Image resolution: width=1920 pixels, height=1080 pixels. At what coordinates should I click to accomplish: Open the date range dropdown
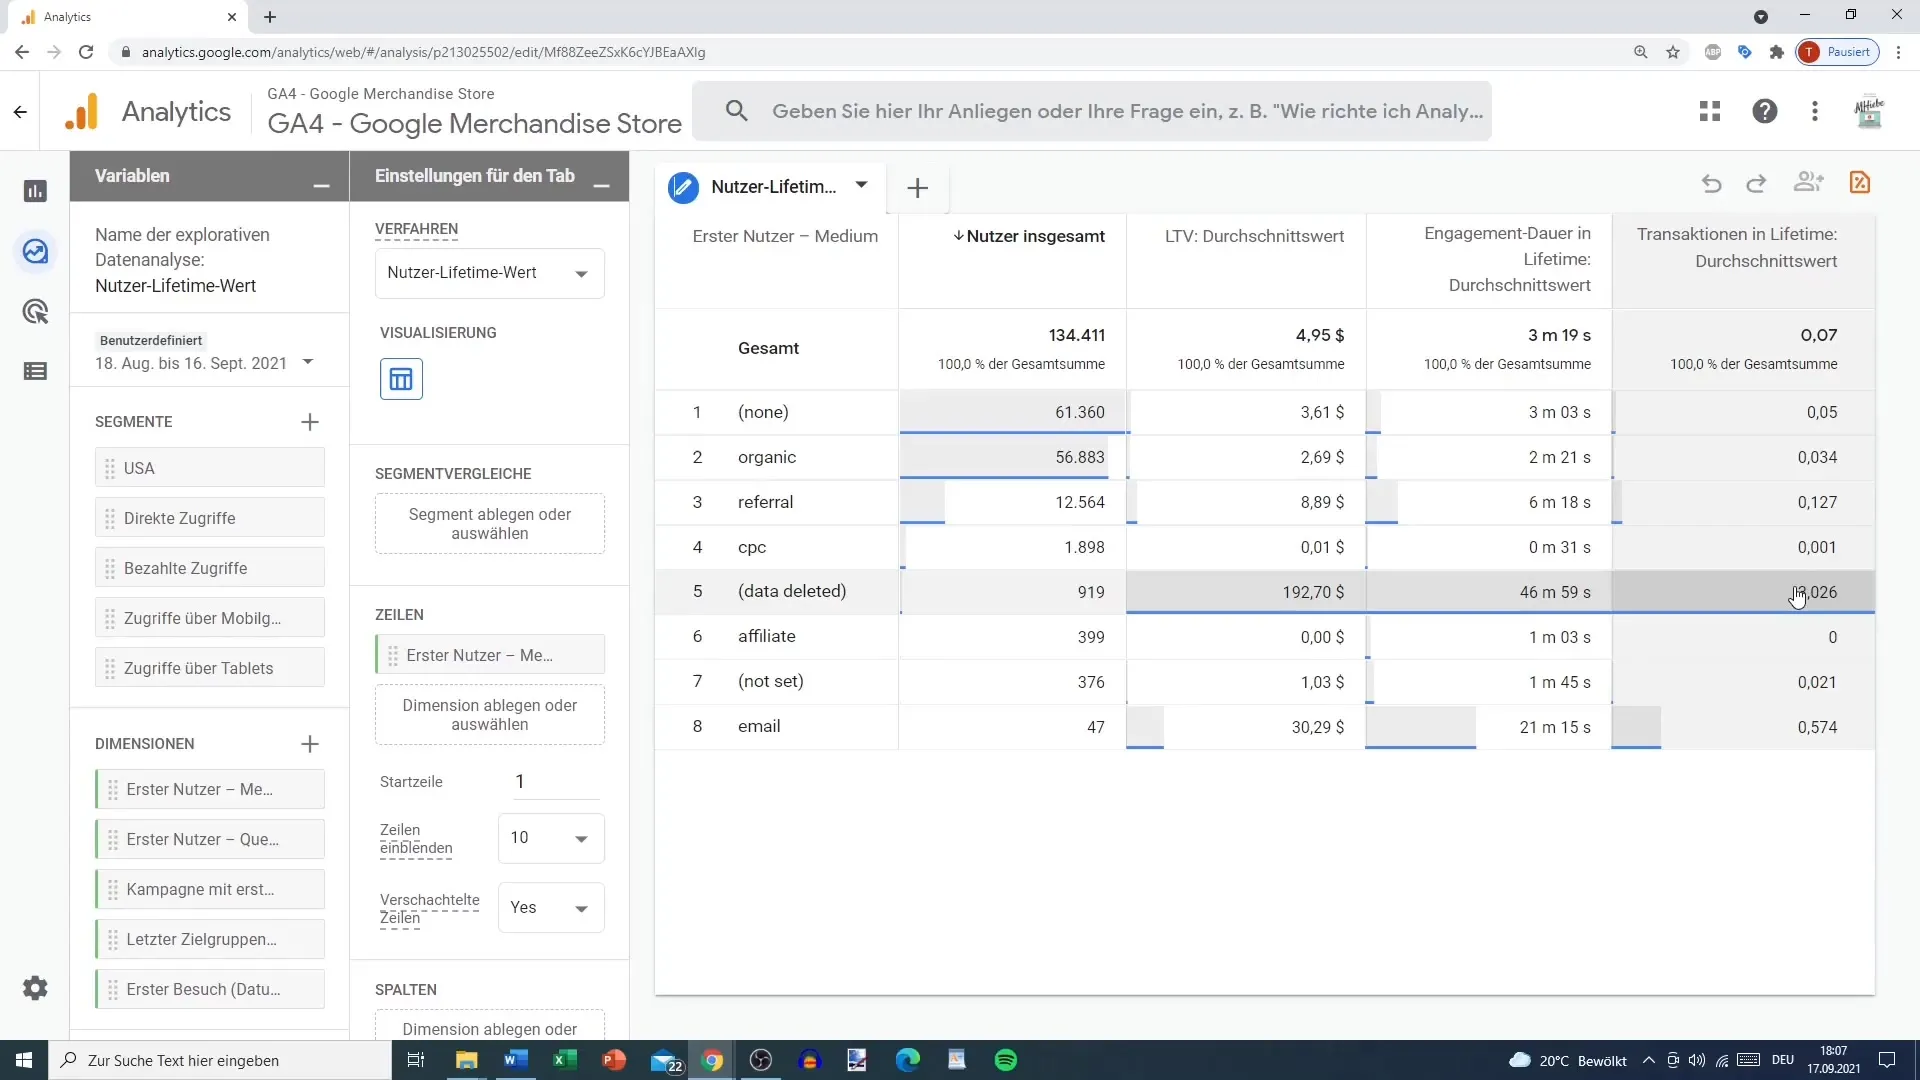point(308,362)
